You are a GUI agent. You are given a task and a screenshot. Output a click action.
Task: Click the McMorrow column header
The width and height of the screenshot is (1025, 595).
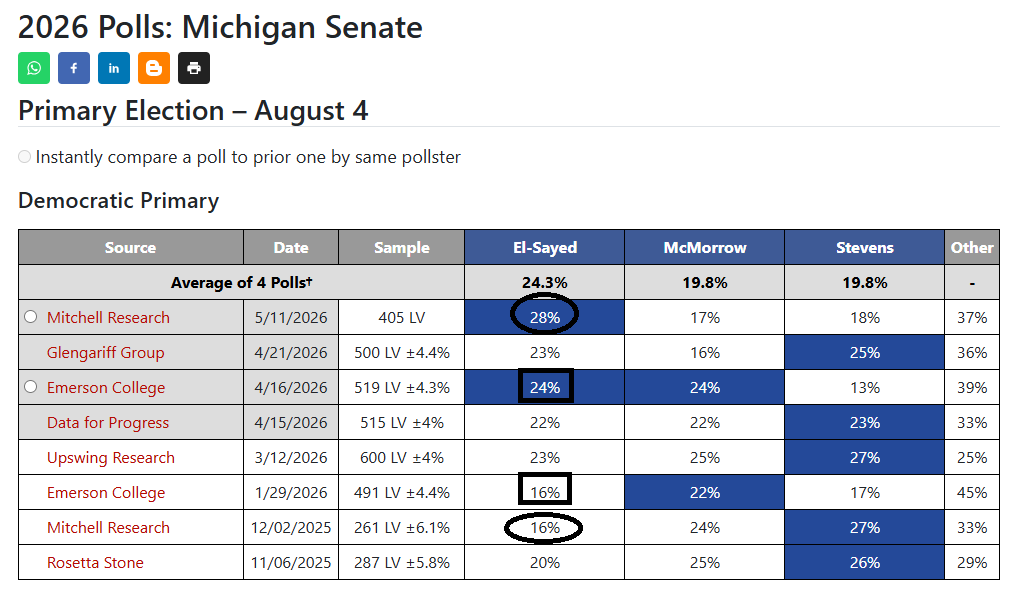(x=705, y=247)
